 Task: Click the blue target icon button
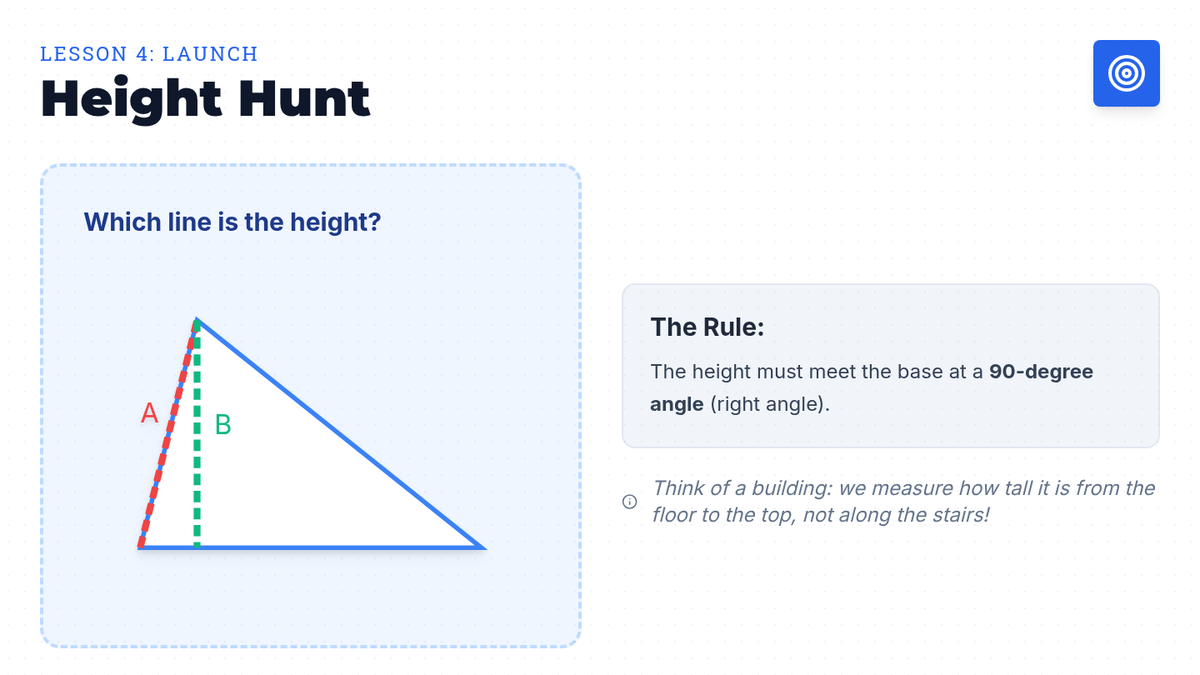click(x=1126, y=73)
